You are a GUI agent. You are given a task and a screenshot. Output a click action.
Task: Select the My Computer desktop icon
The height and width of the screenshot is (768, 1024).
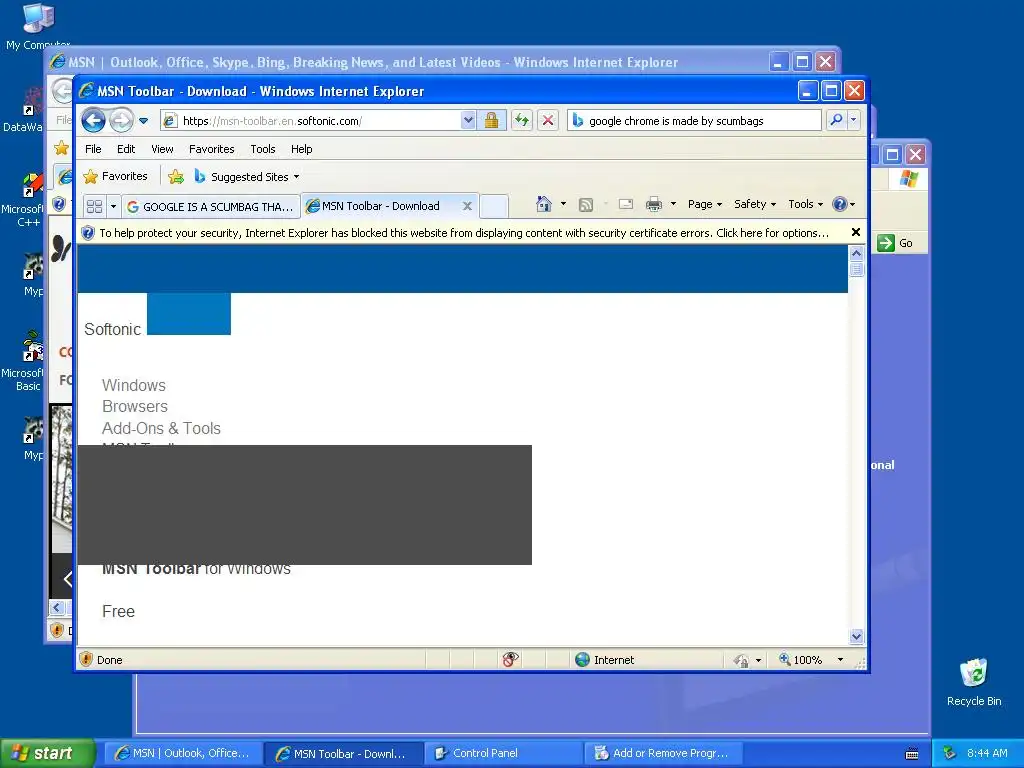38,26
